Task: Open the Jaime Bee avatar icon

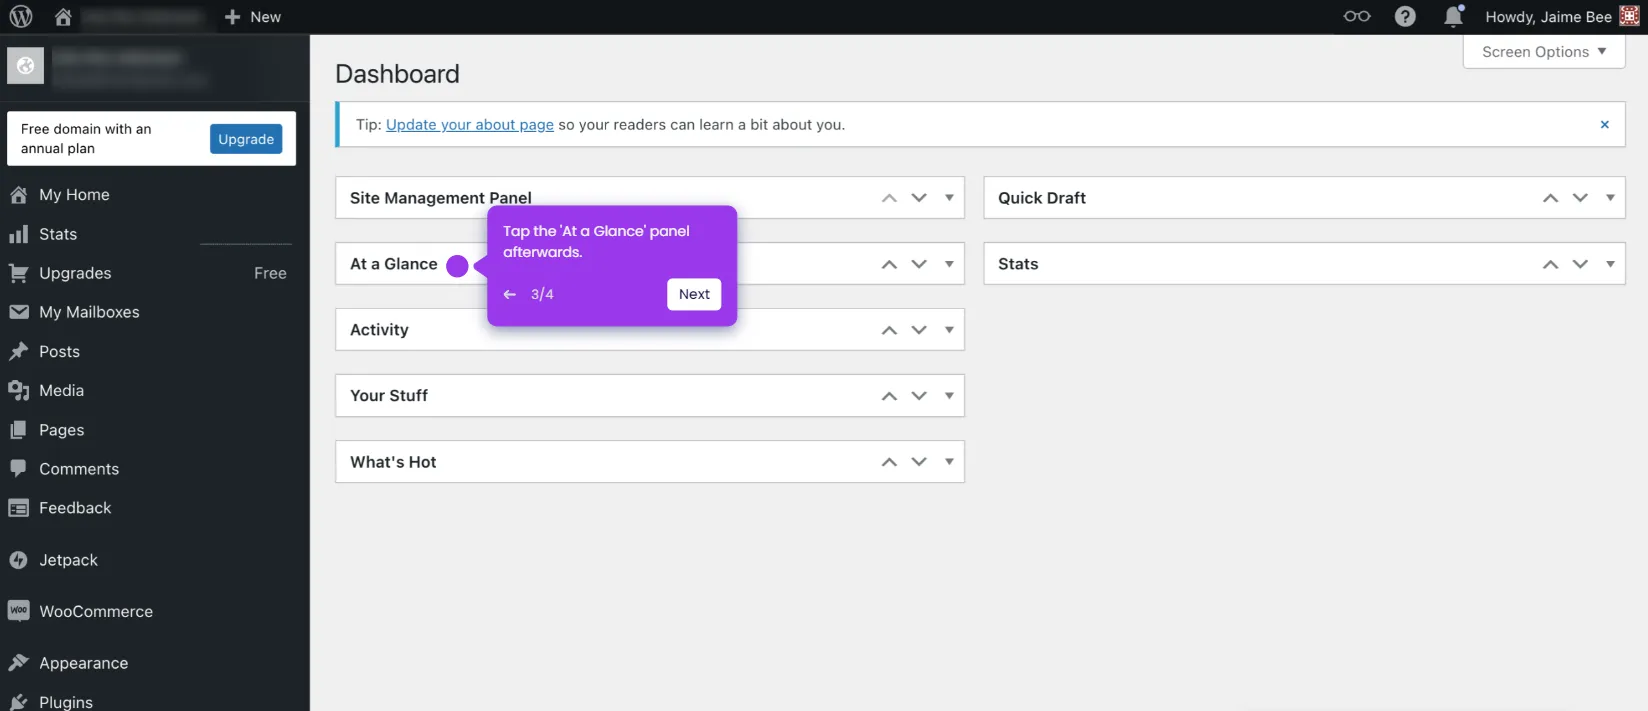Action: click(1629, 16)
